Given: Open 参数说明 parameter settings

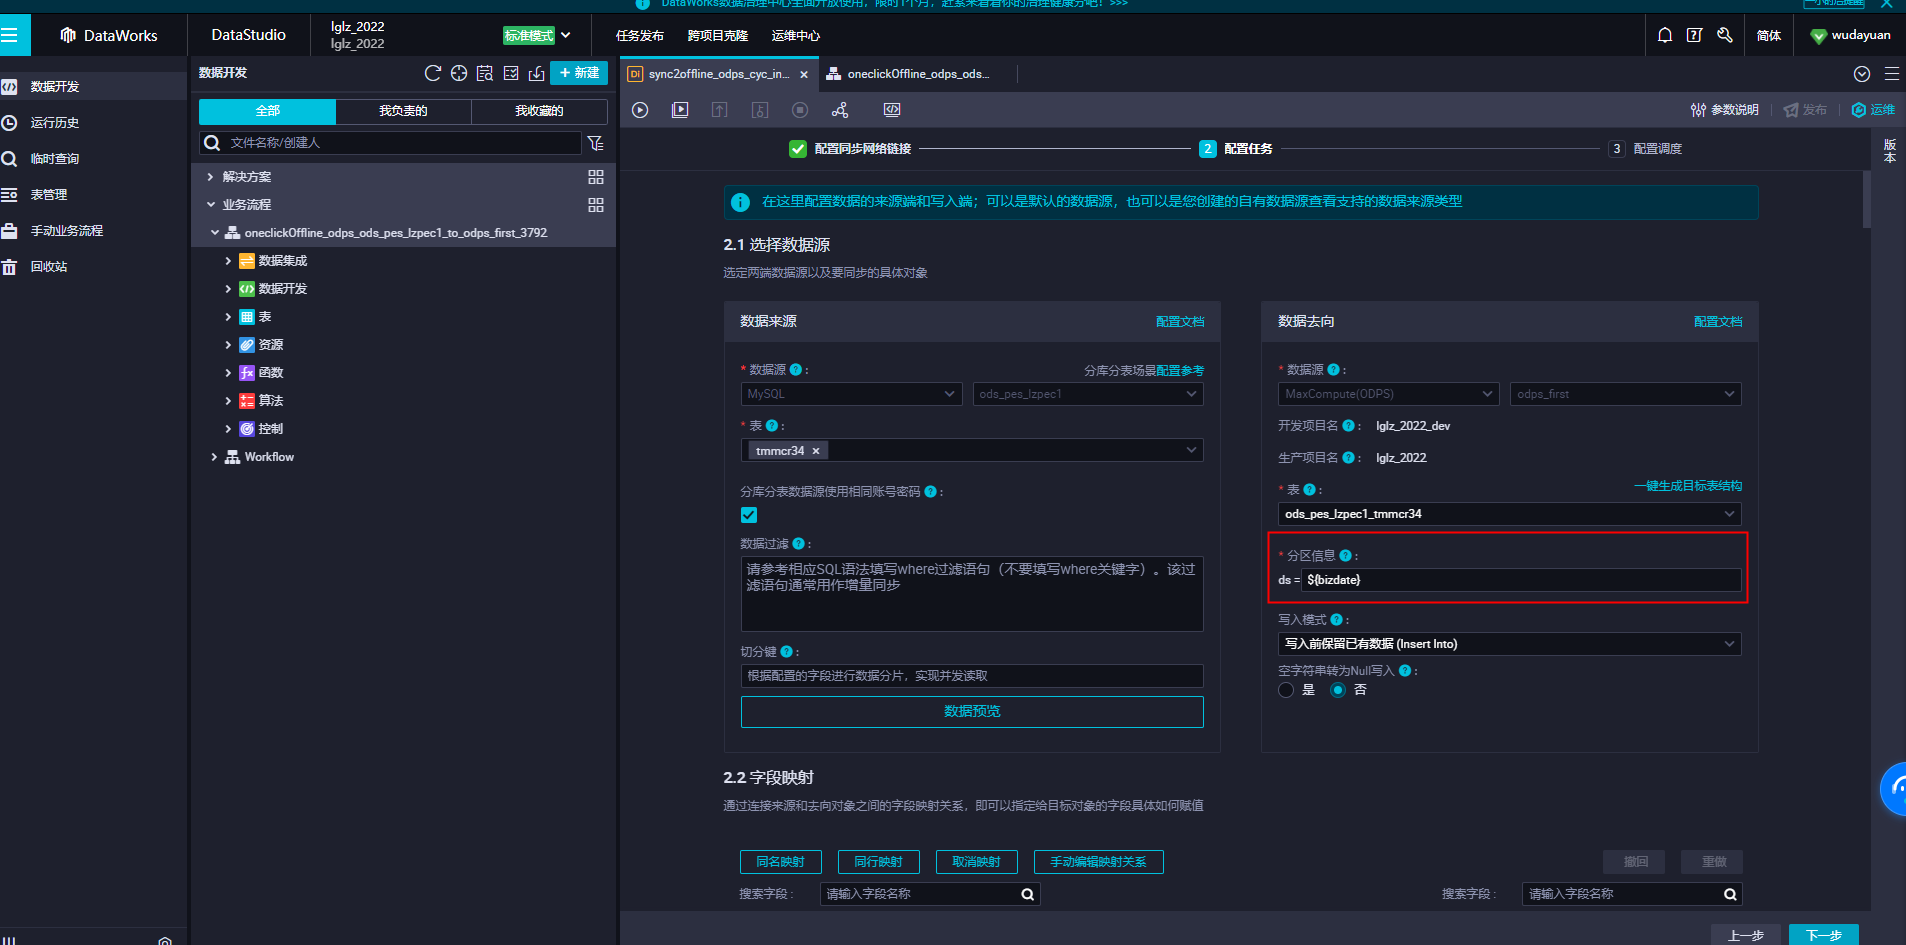Looking at the screenshot, I should (1725, 110).
